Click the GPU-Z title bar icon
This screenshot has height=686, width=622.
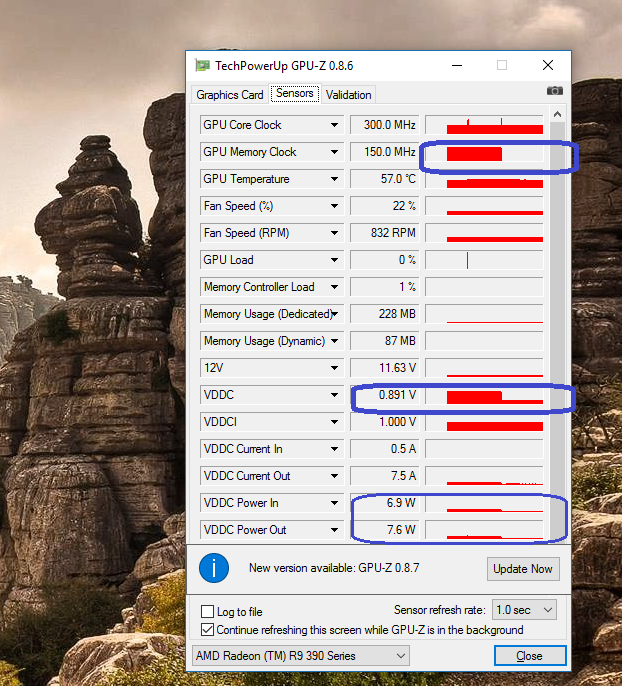(x=202, y=66)
